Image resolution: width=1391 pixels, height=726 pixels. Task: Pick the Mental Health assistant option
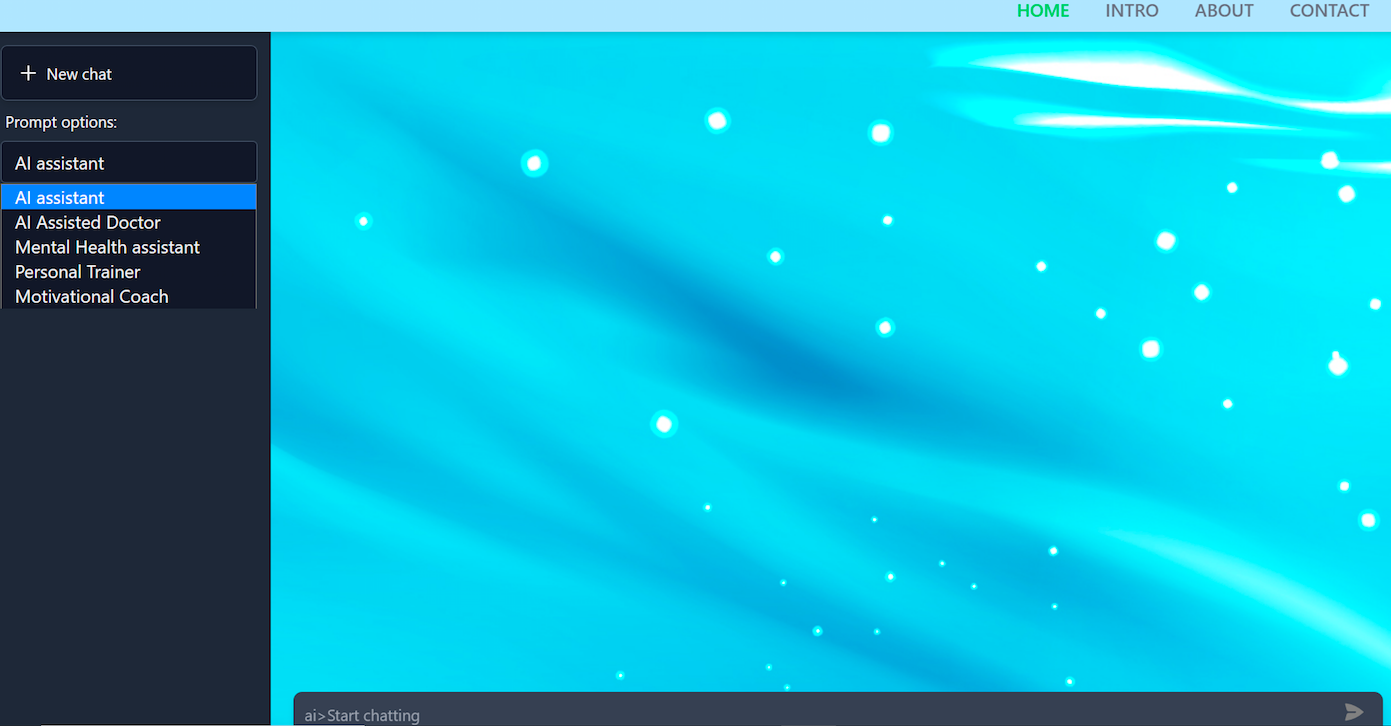[x=107, y=247]
